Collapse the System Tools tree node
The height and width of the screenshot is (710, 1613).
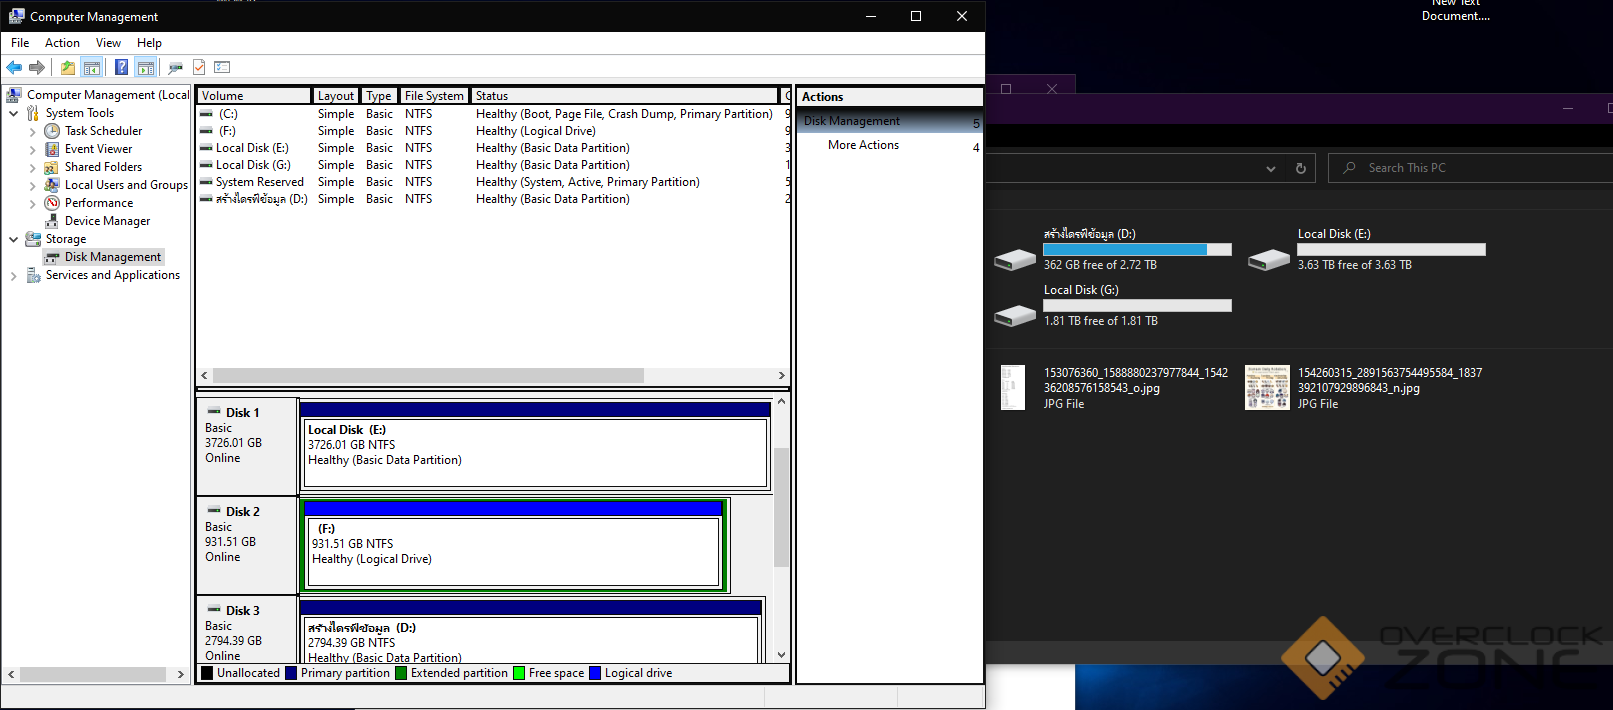(13, 113)
